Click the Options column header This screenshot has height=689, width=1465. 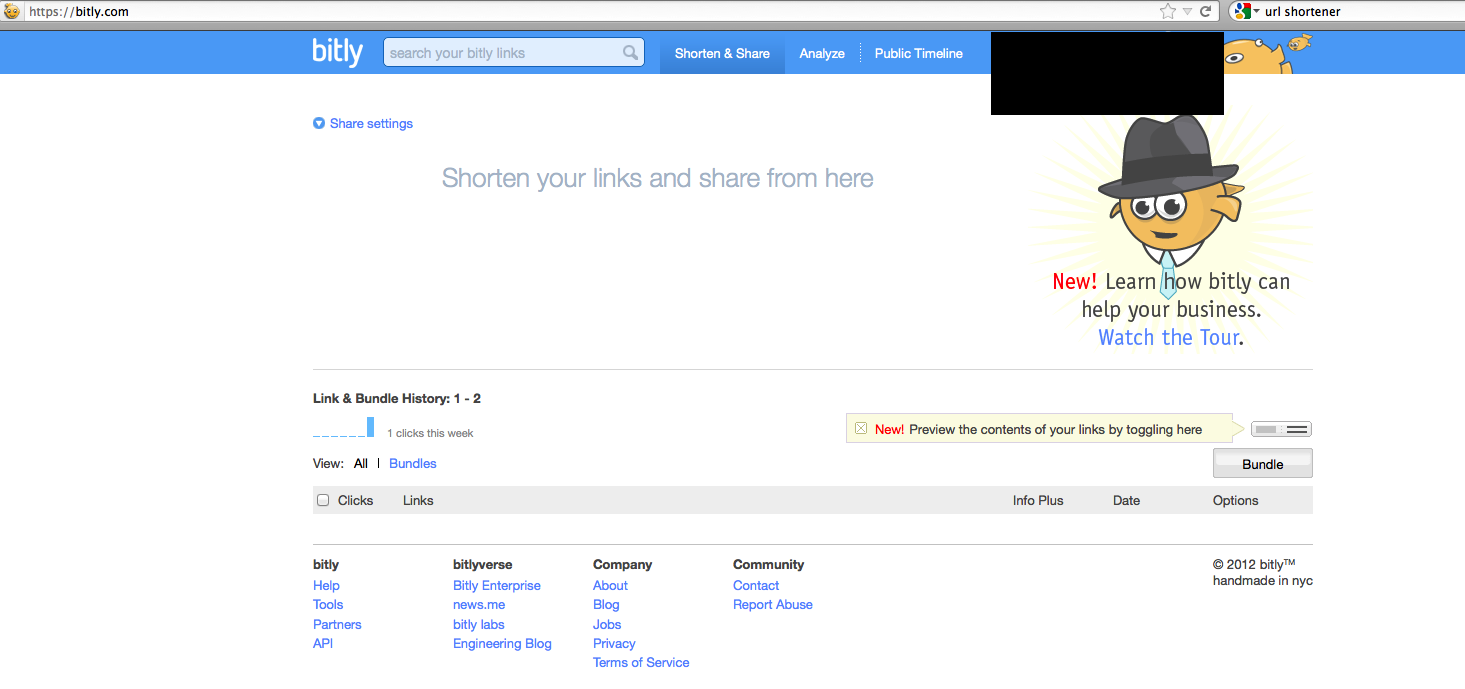click(1236, 500)
